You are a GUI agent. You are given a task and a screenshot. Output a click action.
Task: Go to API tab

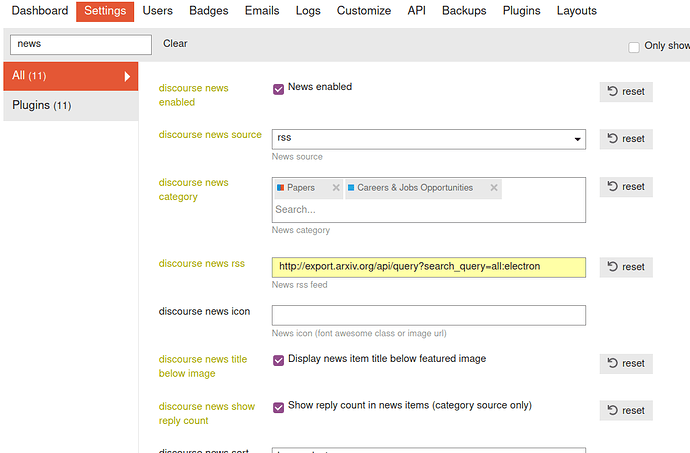[x=416, y=11]
